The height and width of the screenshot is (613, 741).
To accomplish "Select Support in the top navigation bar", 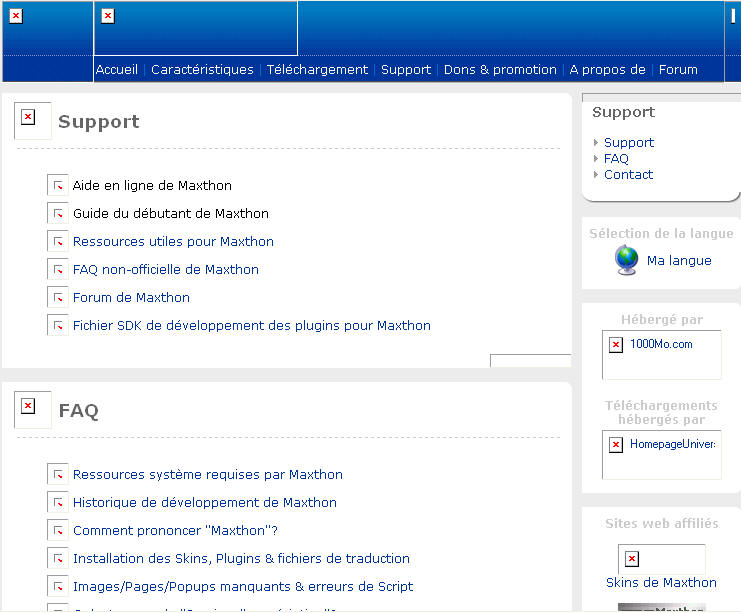I will pos(406,69).
